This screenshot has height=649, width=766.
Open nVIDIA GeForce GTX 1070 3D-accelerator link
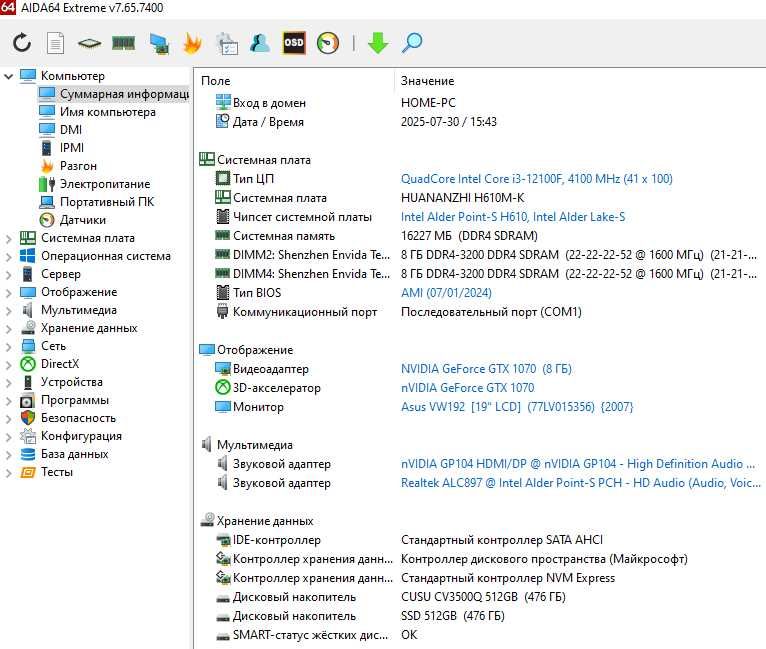pos(468,388)
